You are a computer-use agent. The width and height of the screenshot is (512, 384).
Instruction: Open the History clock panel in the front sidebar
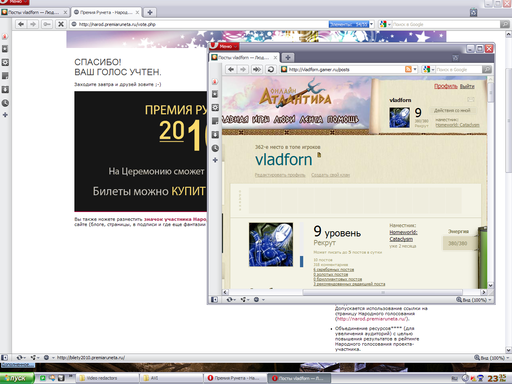[215, 148]
